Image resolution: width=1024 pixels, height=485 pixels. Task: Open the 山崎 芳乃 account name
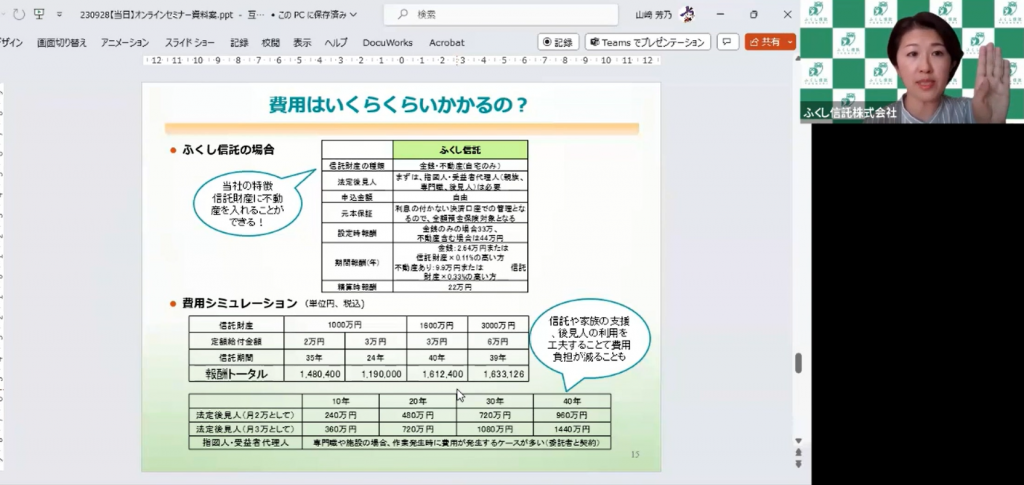click(653, 14)
